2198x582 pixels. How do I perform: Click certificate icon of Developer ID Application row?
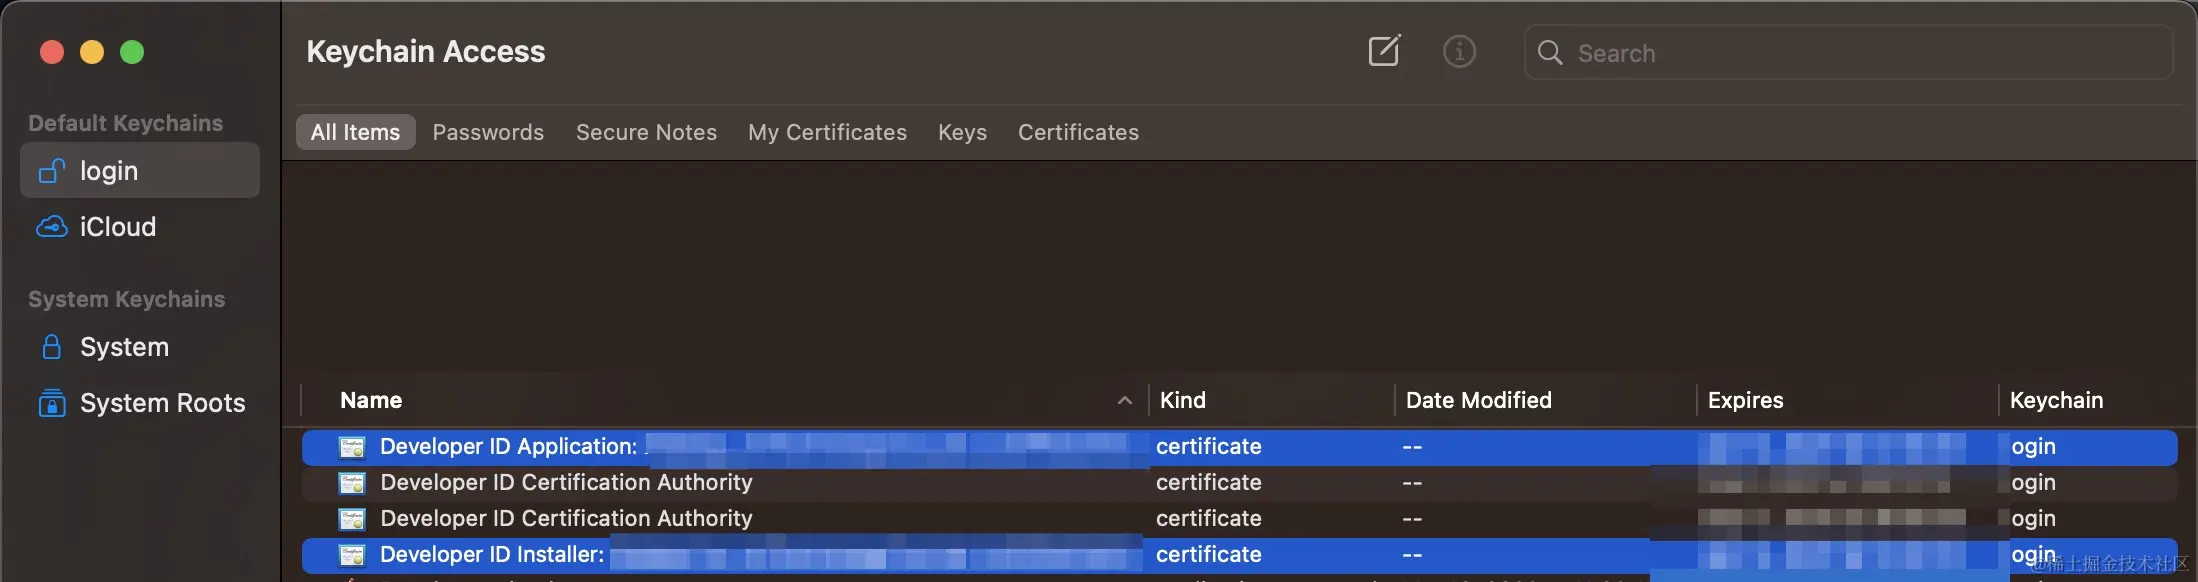point(352,447)
